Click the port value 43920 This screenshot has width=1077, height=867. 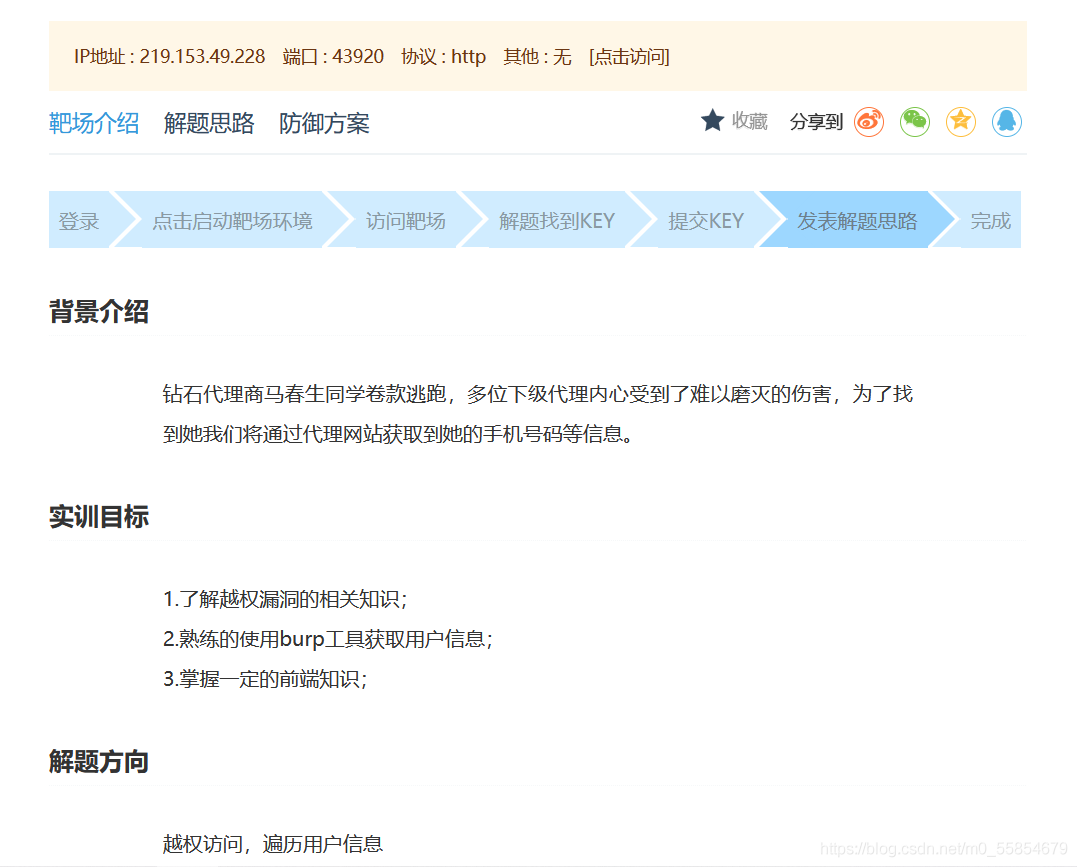coord(358,56)
